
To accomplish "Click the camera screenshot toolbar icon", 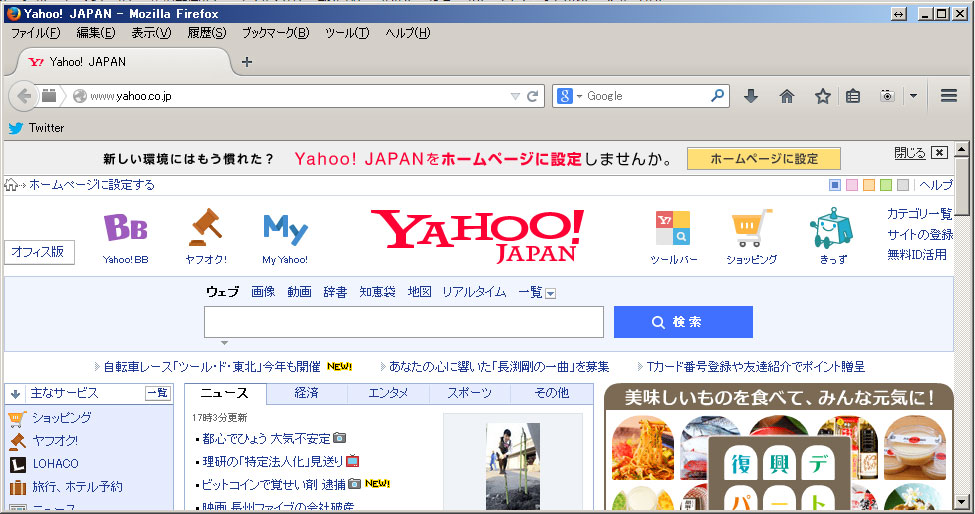I will click(887, 96).
